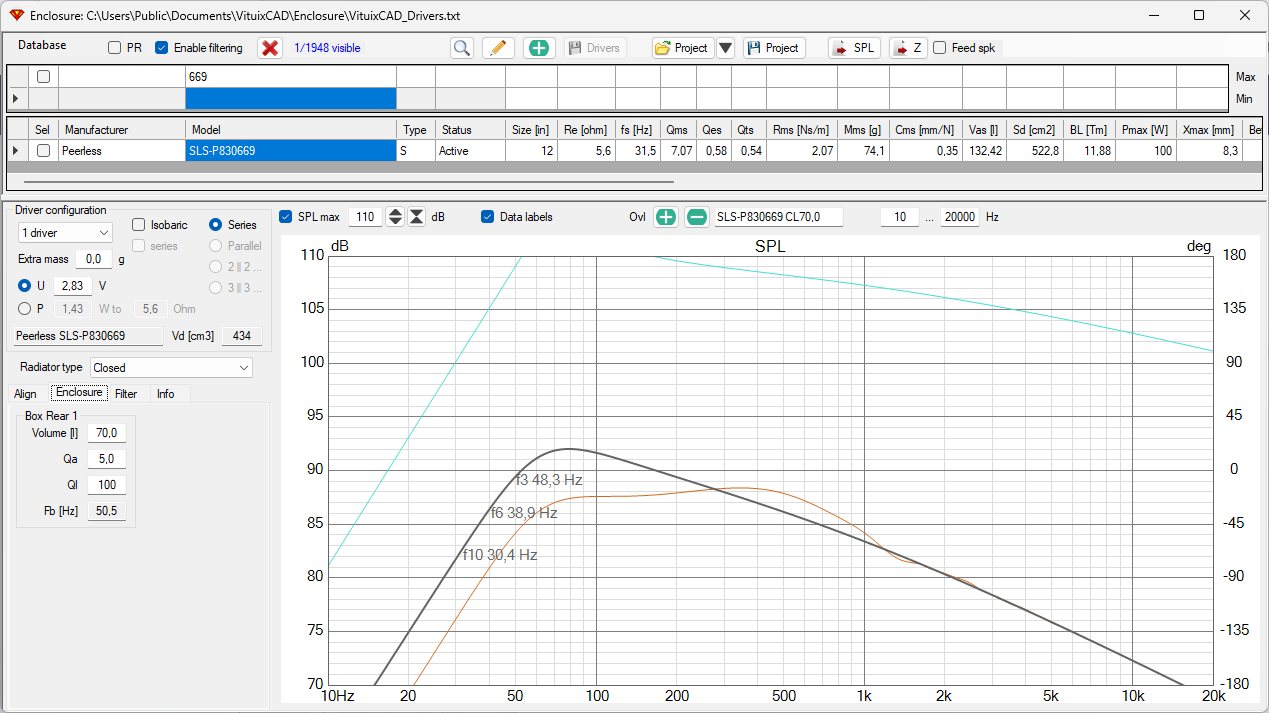Viewport: 1269px width, 713px height.
Task: Open the 1 driver count dropdown
Action: [x=65, y=232]
